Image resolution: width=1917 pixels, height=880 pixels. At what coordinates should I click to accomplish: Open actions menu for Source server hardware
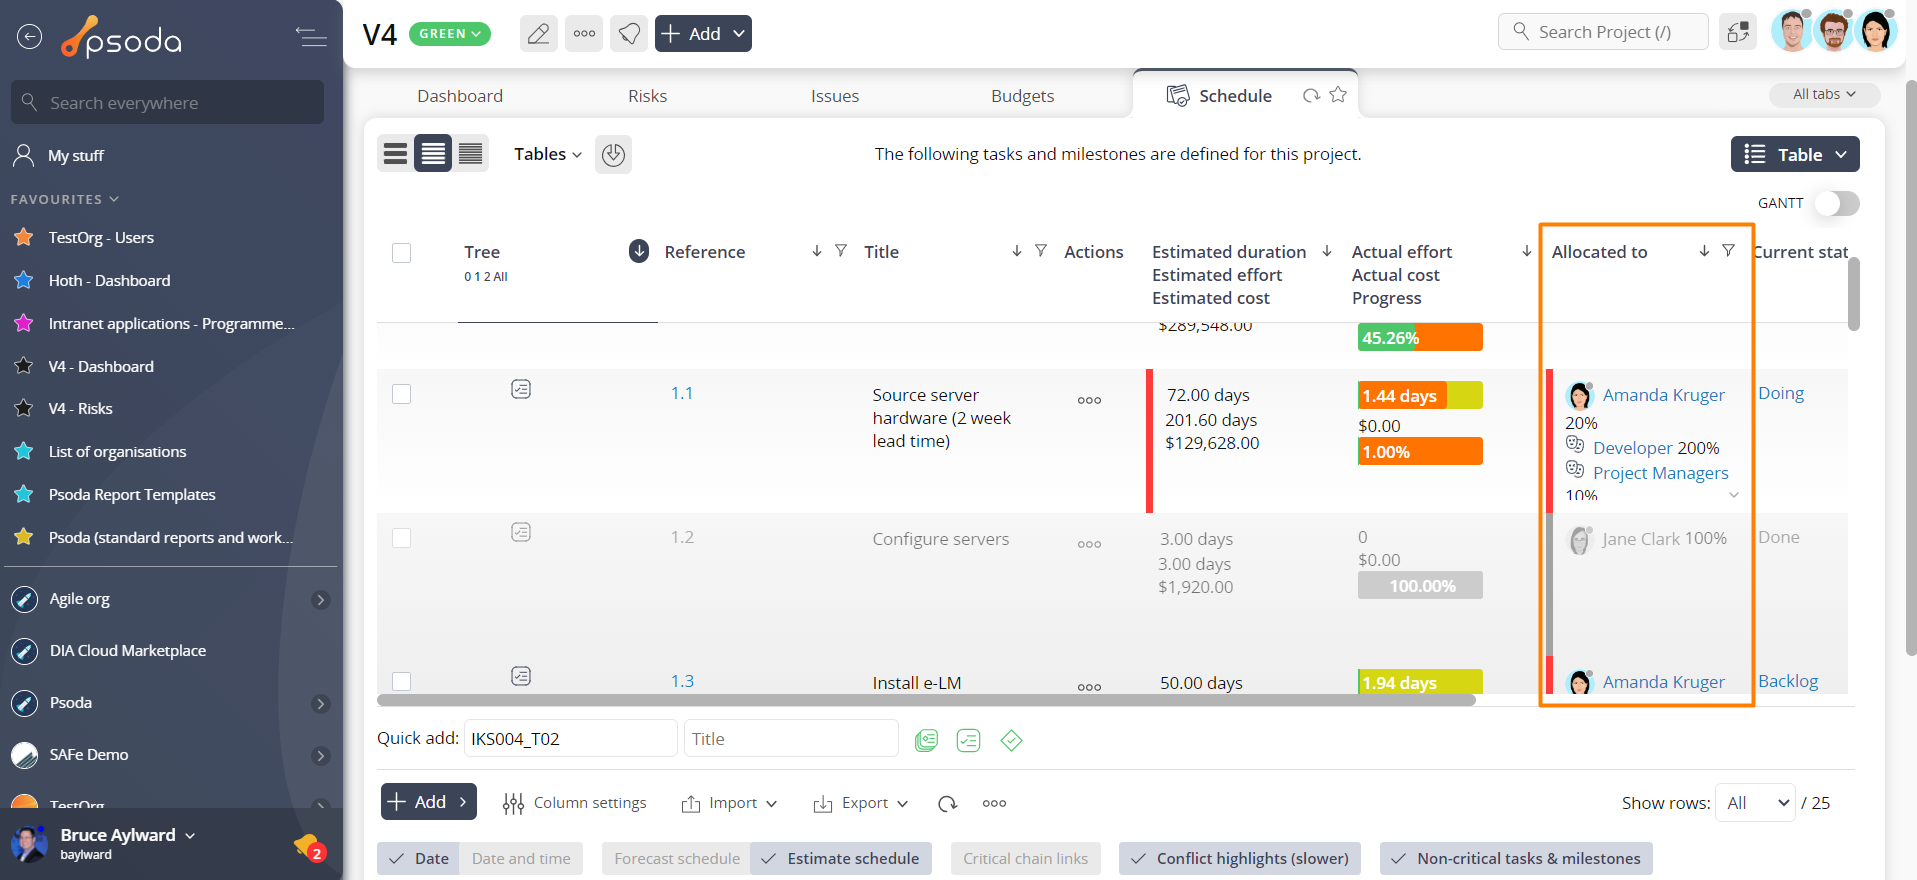(x=1089, y=400)
